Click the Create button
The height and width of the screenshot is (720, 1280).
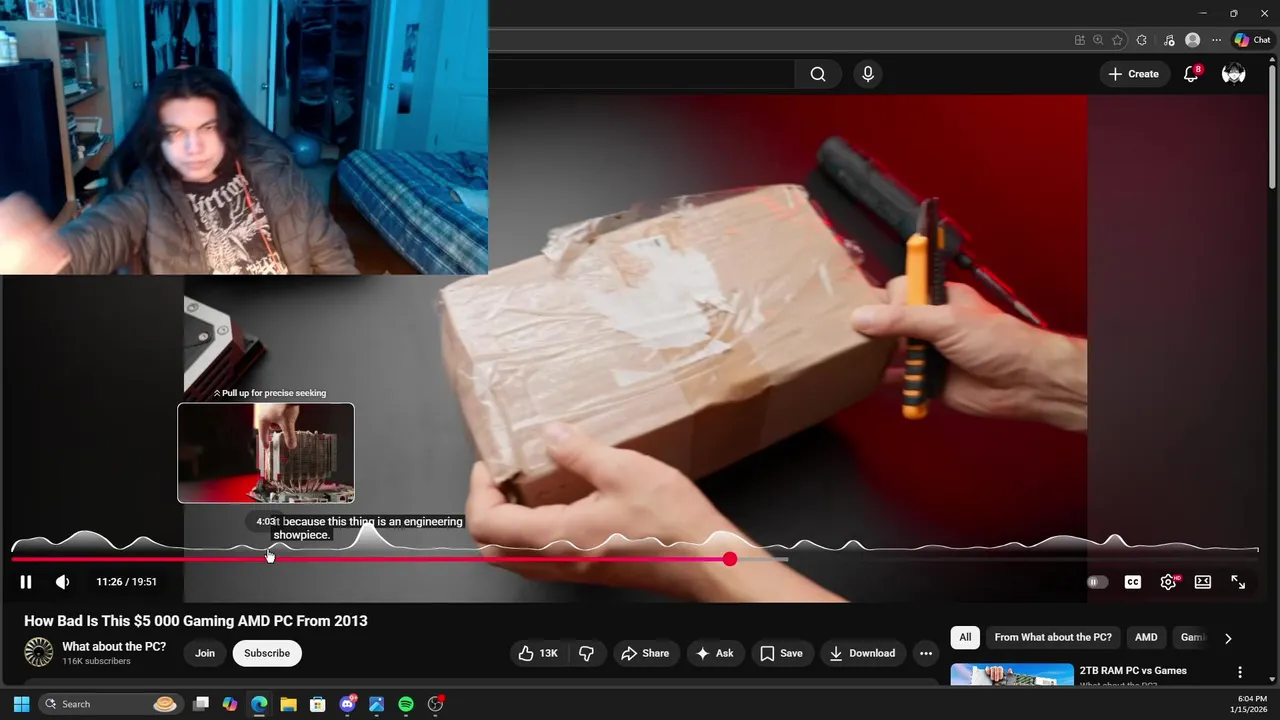click(x=1134, y=74)
